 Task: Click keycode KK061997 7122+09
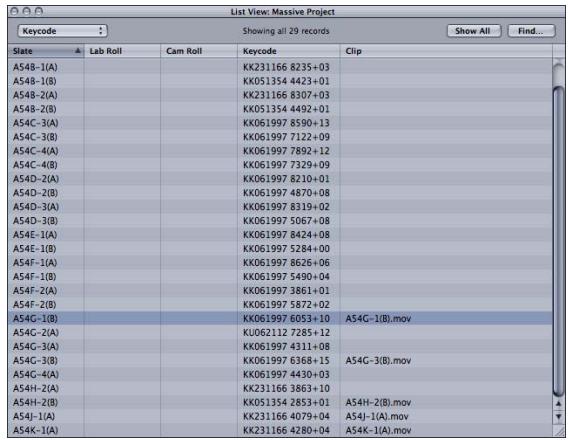coord(286,137)
